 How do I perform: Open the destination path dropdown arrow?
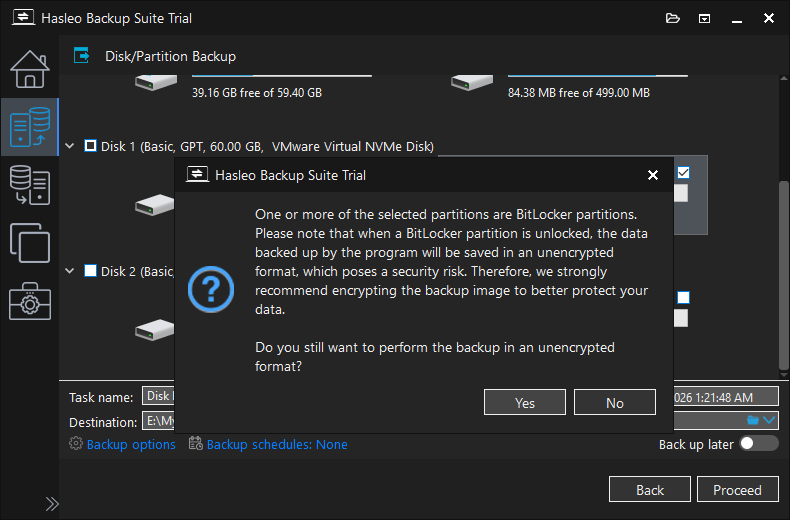point(769,420)
